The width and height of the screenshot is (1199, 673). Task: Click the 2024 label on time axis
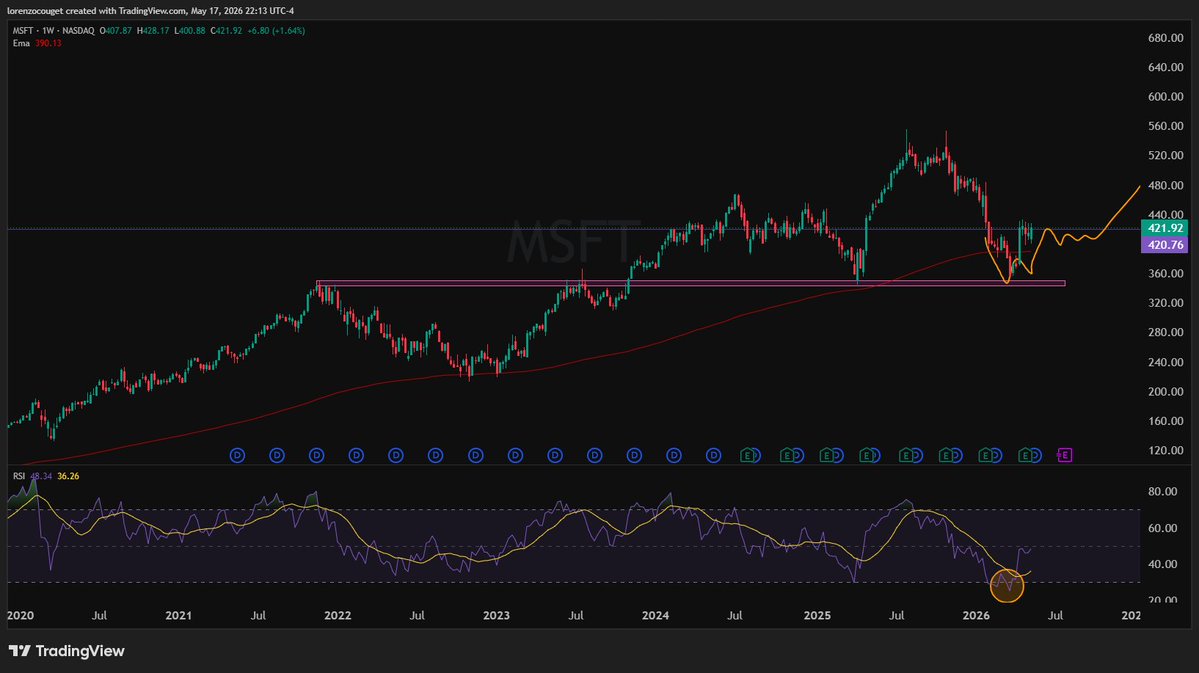tap(655, 615)
